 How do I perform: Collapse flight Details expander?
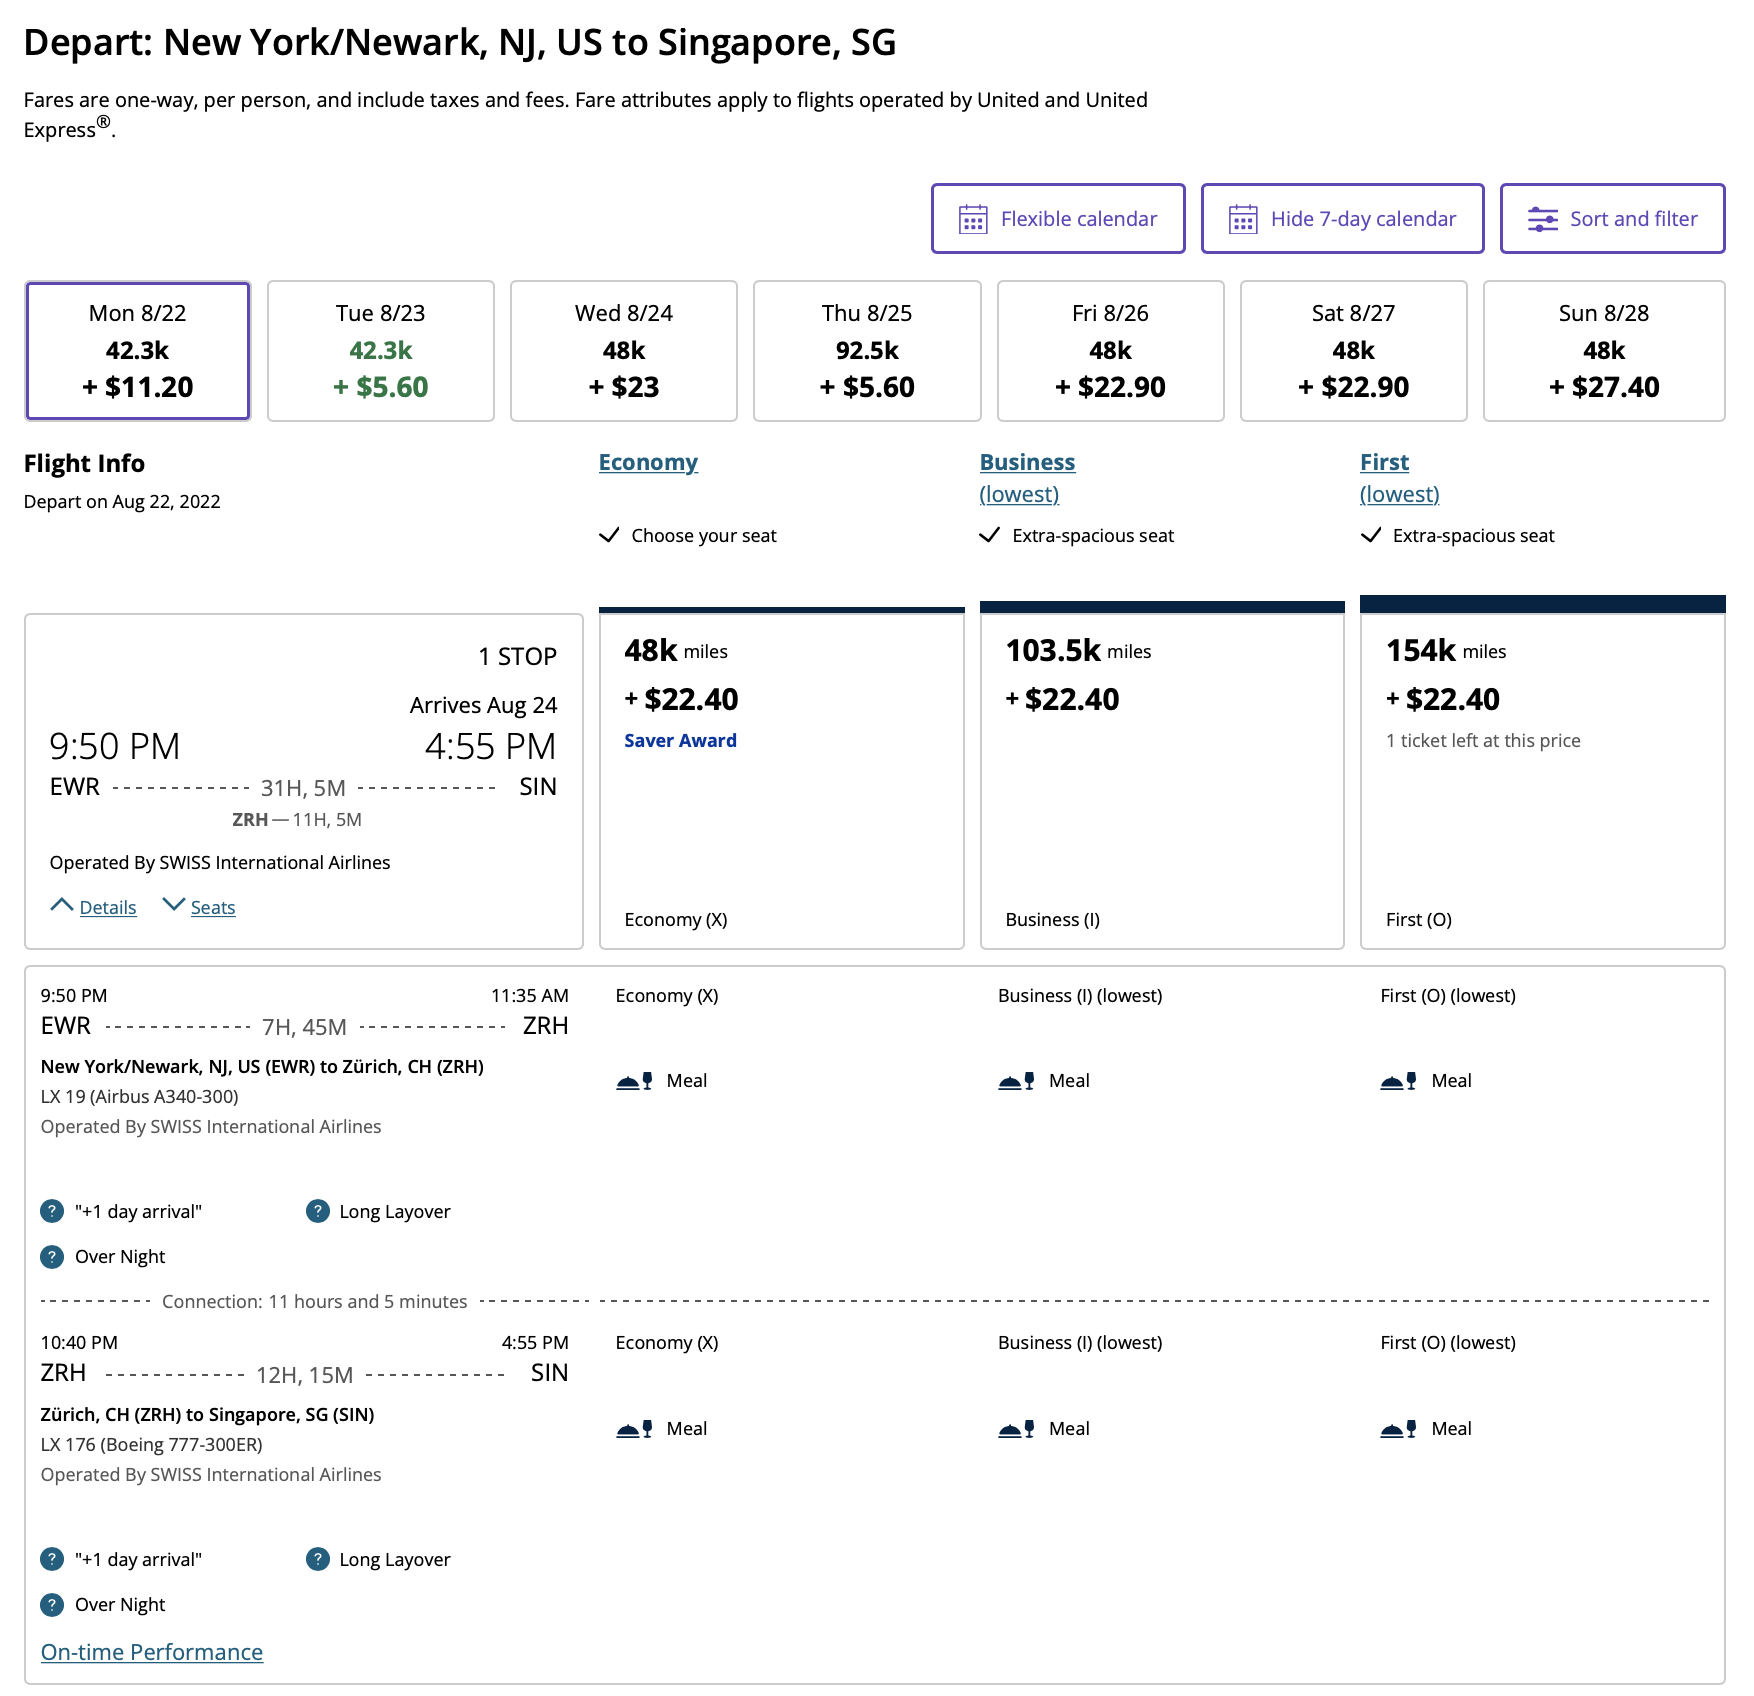coord(93,907)
